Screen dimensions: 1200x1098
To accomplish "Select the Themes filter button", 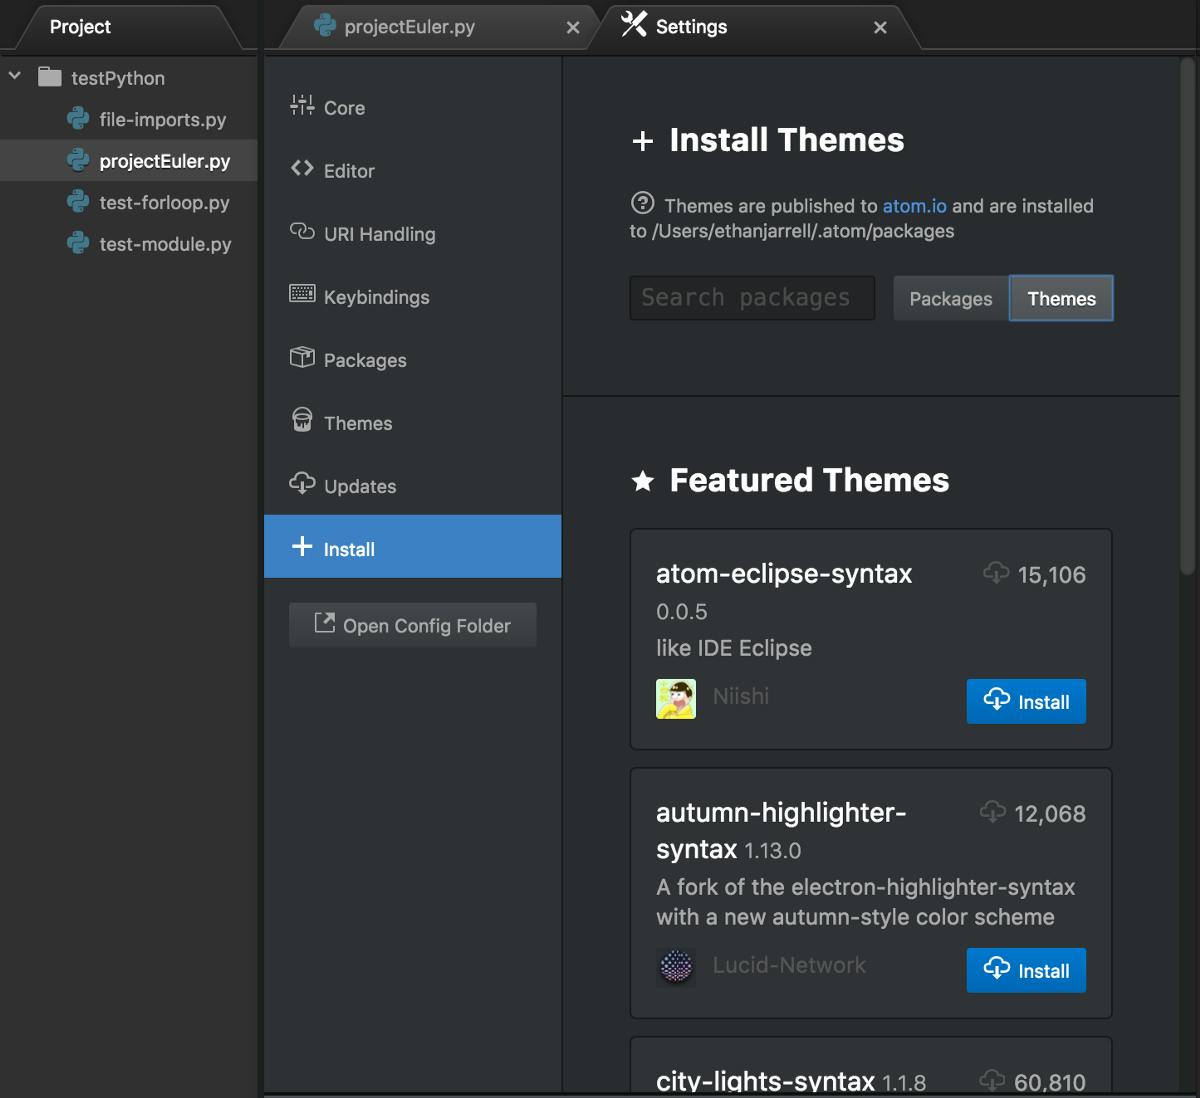I will tap(1060, 298).
